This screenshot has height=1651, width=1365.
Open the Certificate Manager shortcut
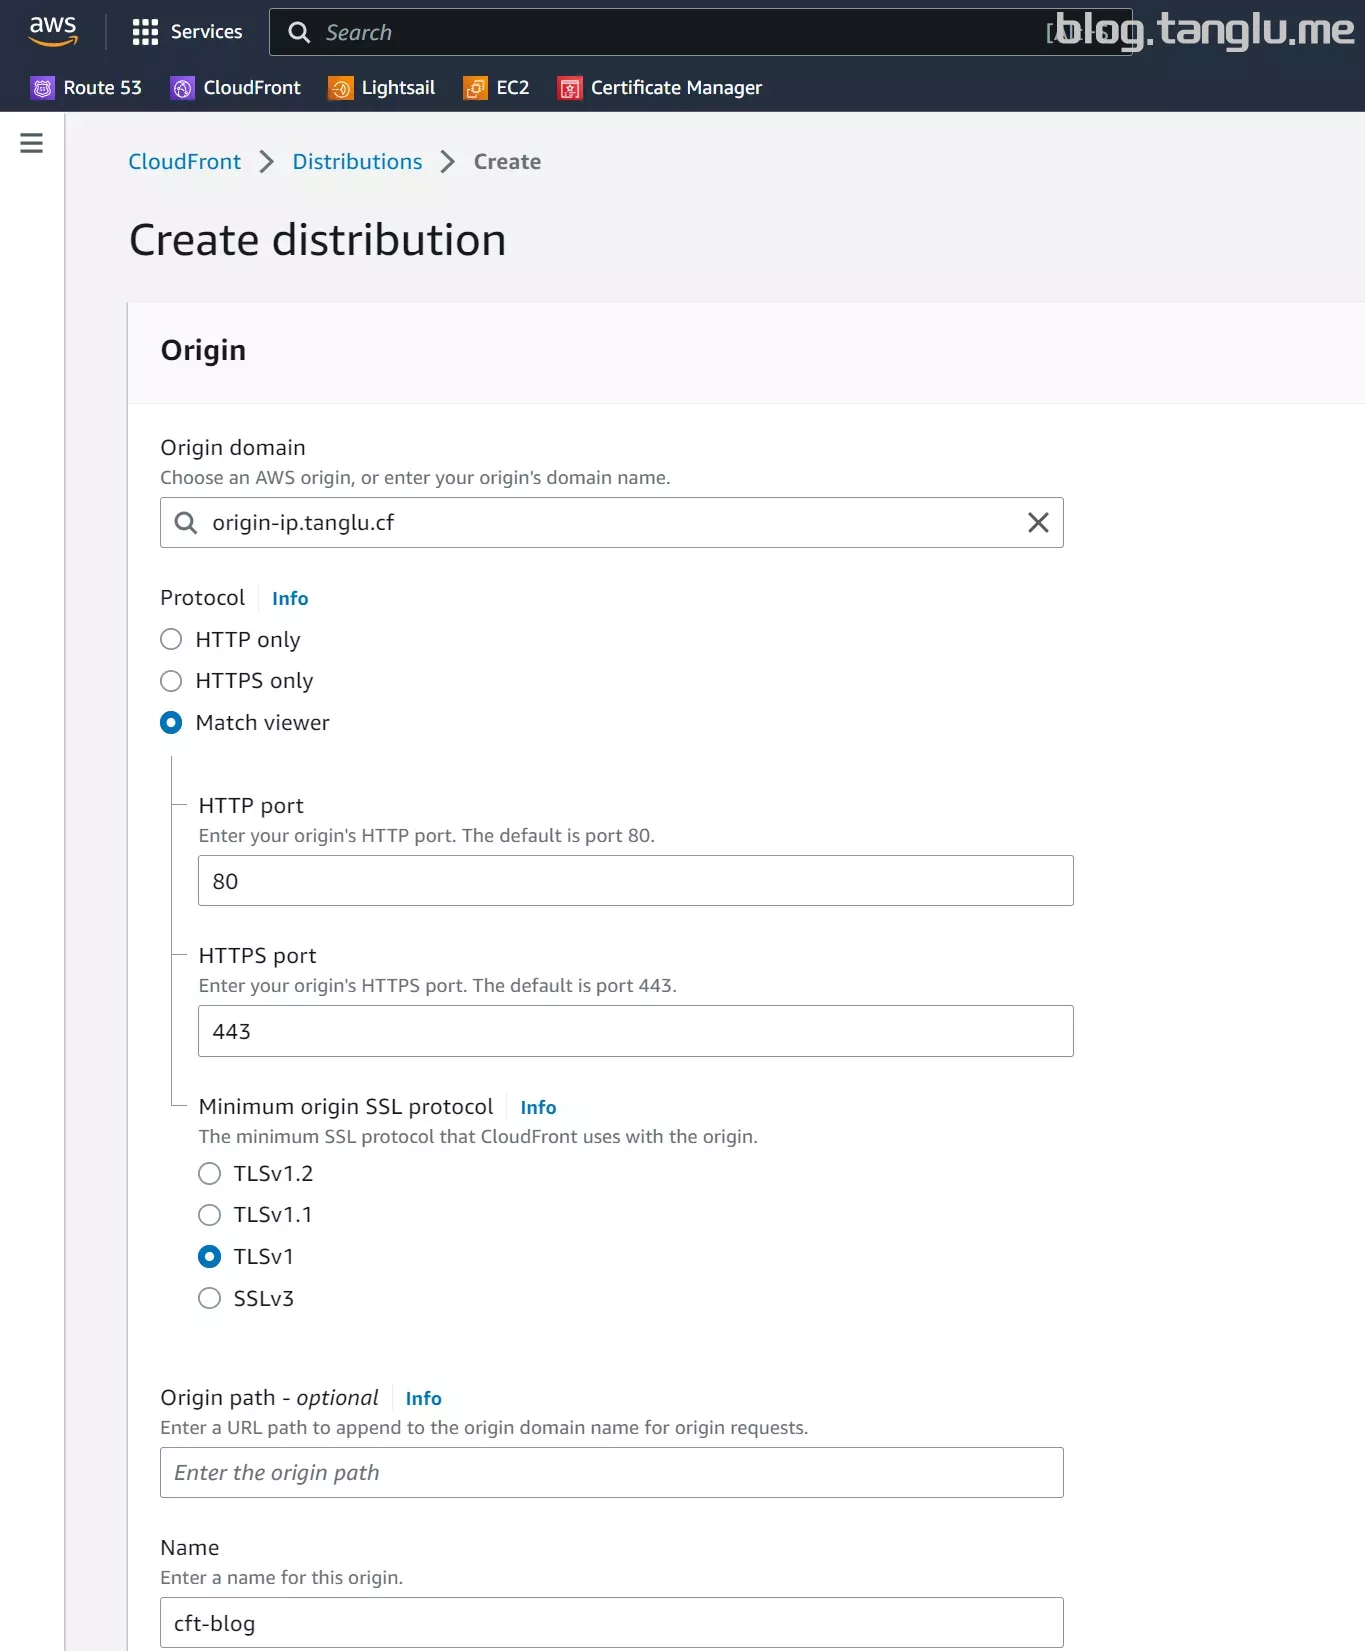point(660,88)
